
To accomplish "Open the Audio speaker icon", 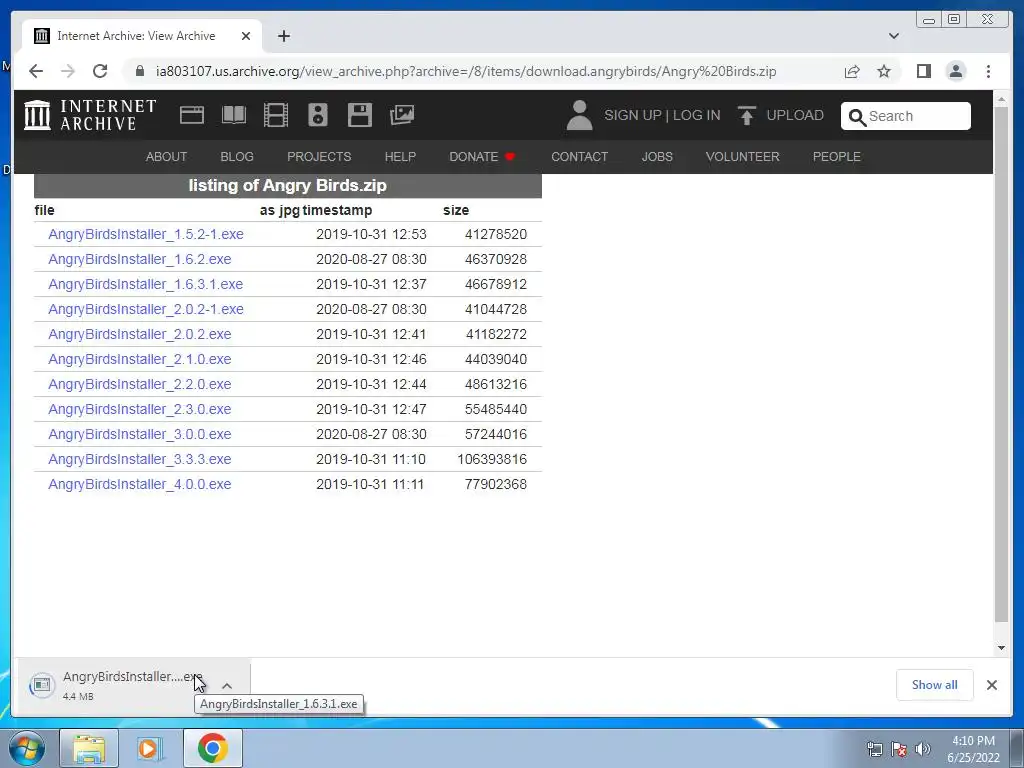I will (x=318, y=115).
